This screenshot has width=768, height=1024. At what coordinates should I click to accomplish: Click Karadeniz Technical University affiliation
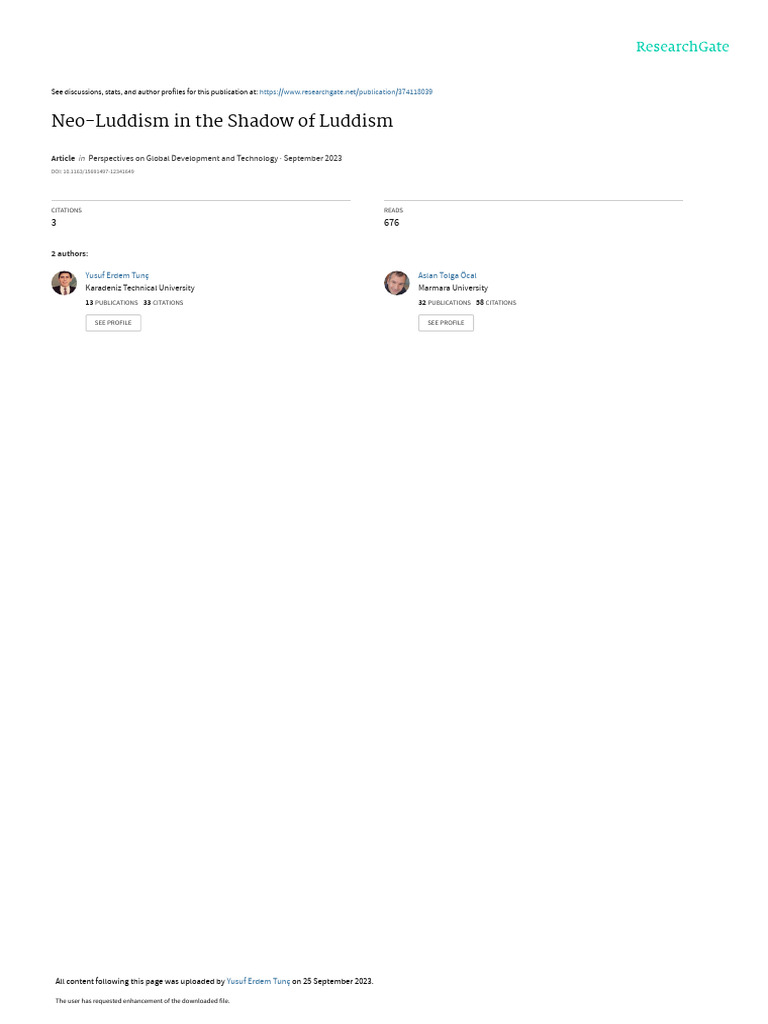[x=140, y=288]
